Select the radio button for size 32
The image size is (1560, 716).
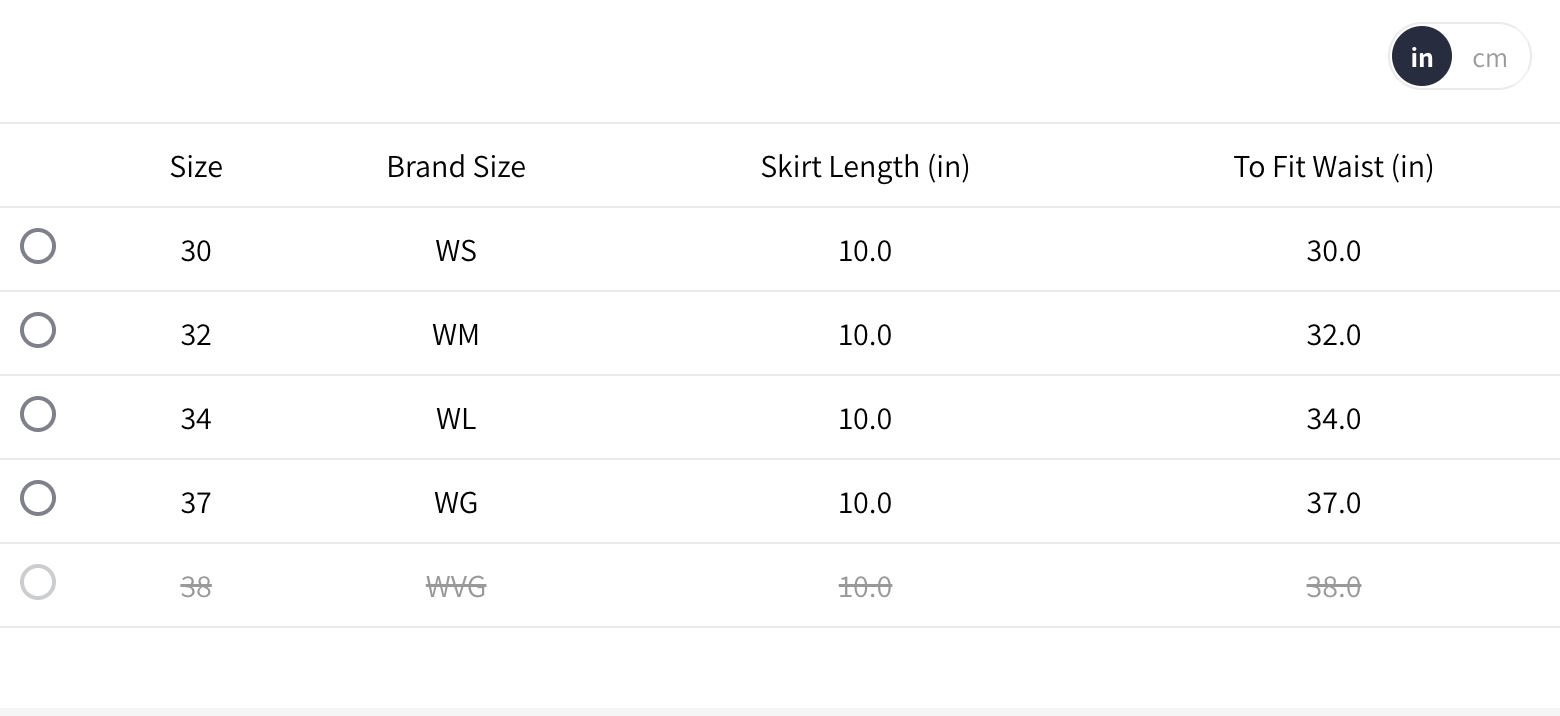coord(38,330)
